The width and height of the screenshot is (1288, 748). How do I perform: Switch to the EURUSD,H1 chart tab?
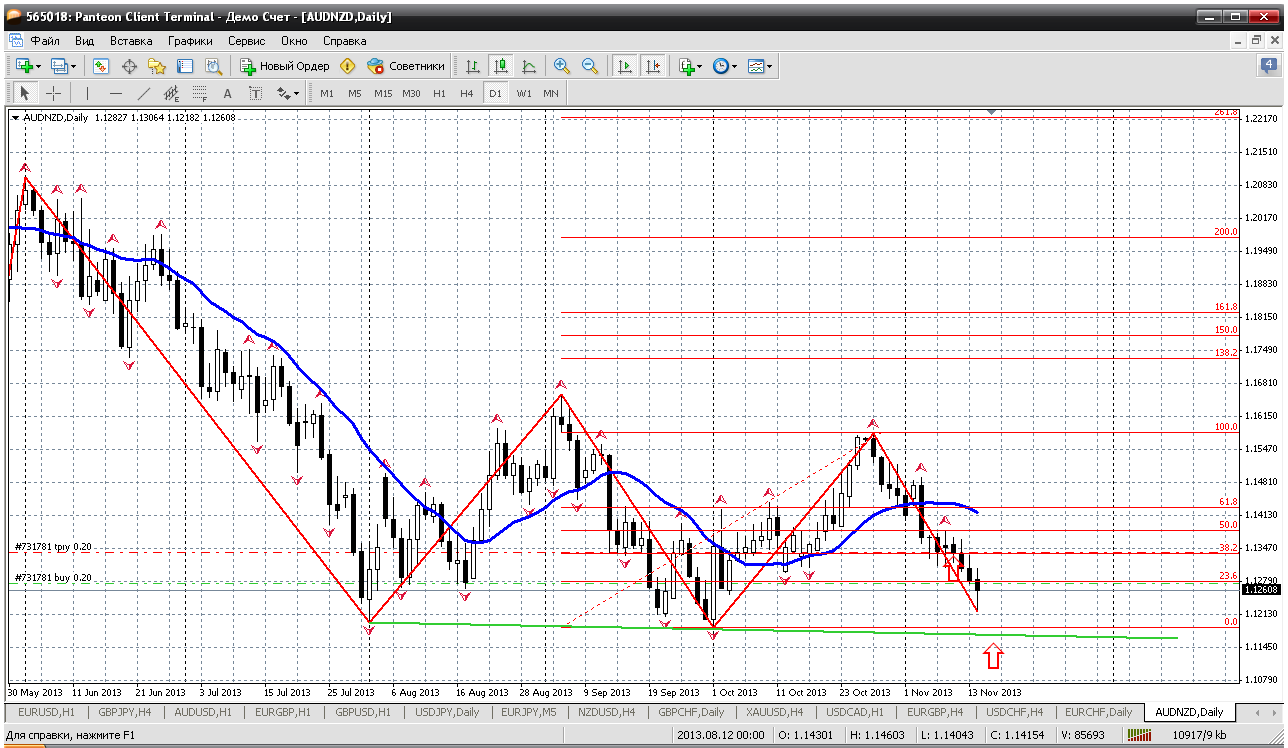click(x=45, y=712)
